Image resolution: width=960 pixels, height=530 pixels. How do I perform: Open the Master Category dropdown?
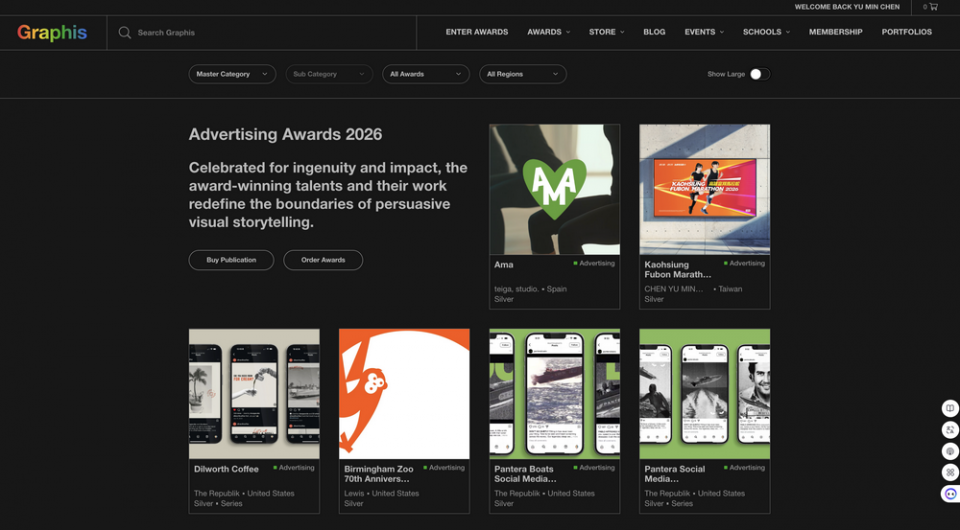click(232, 74)
